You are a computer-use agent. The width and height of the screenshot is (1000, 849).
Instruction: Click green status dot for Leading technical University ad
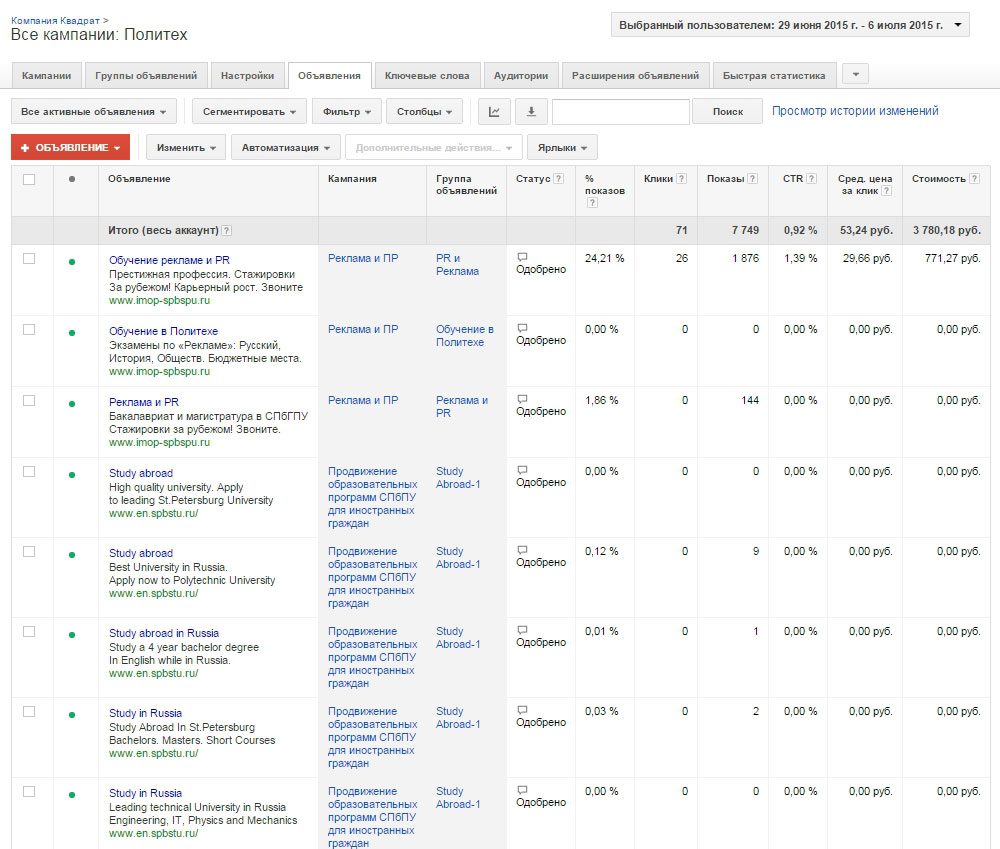point(72,795)
